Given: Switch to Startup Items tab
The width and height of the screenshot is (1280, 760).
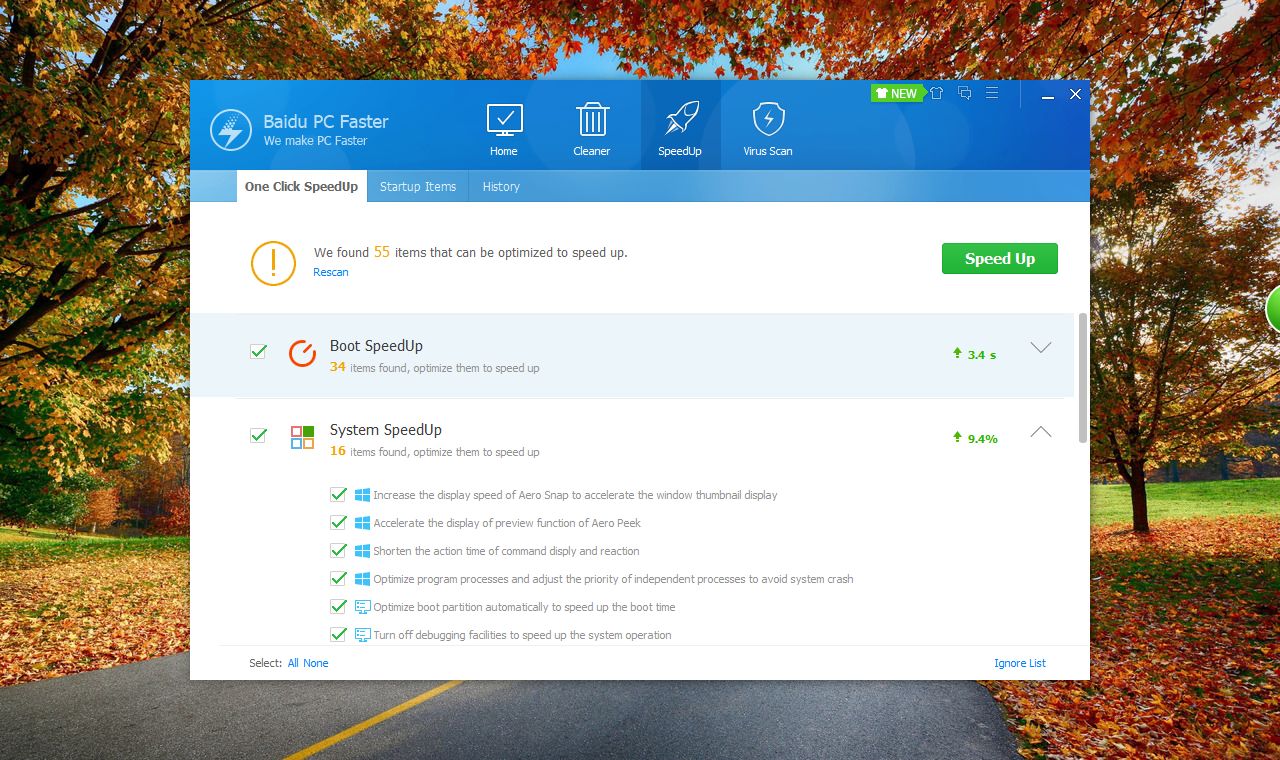Looking at the screenshot, I should [418, 186].
